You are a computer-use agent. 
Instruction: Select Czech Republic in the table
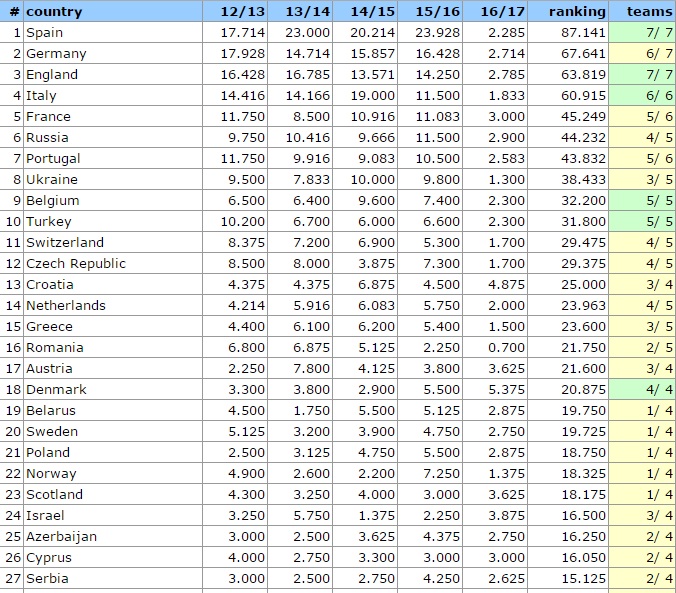click(x=76, y=263)
